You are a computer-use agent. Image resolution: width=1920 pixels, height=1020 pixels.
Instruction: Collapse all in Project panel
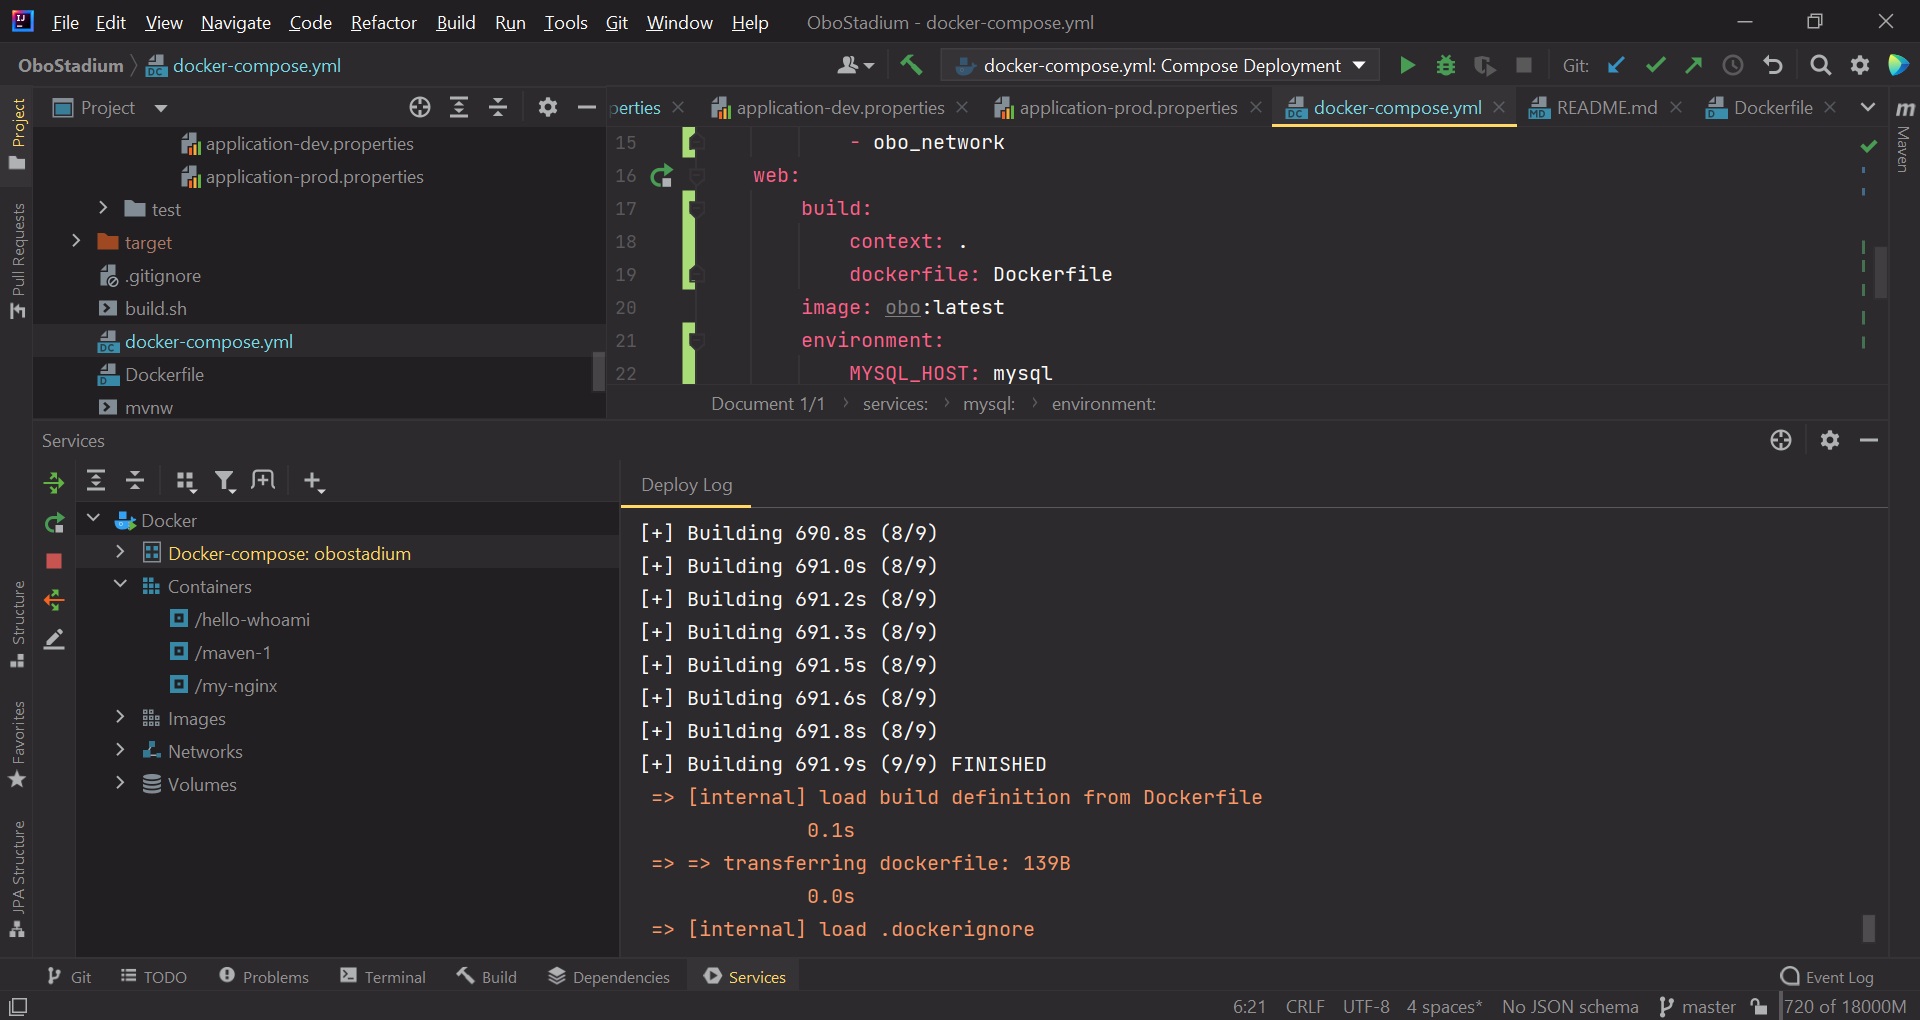point(498,107)
